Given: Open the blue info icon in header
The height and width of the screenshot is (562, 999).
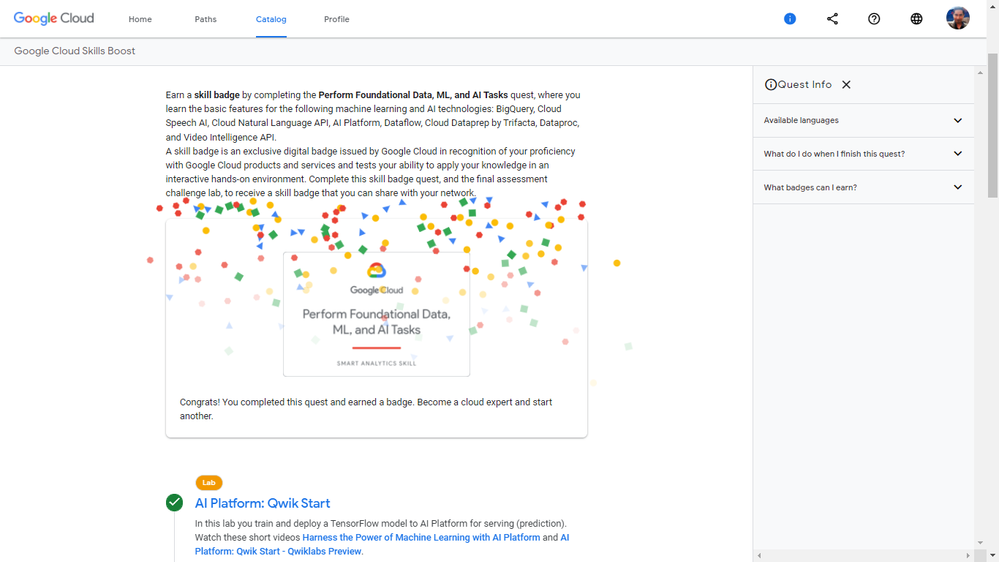Looking at the screenshot, I should (789, 19).
